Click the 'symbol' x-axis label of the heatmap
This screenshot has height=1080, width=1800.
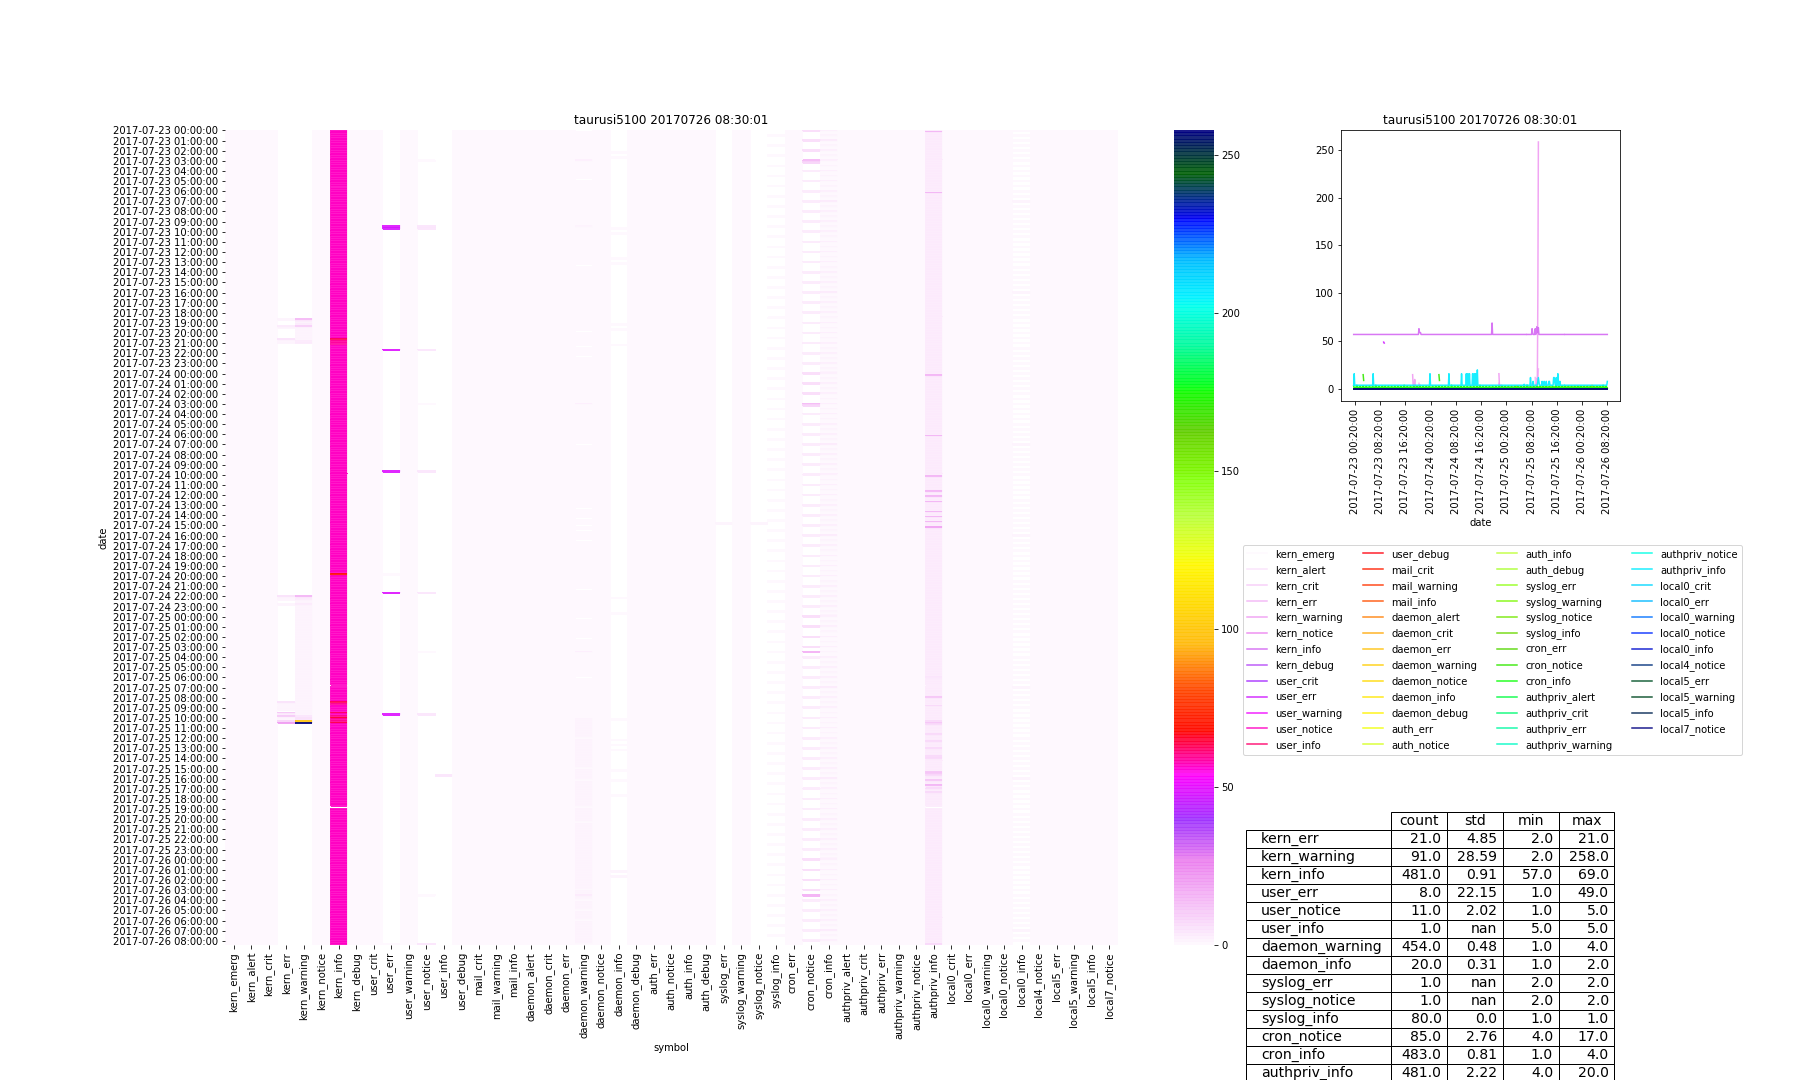[x=670, y=1048]
